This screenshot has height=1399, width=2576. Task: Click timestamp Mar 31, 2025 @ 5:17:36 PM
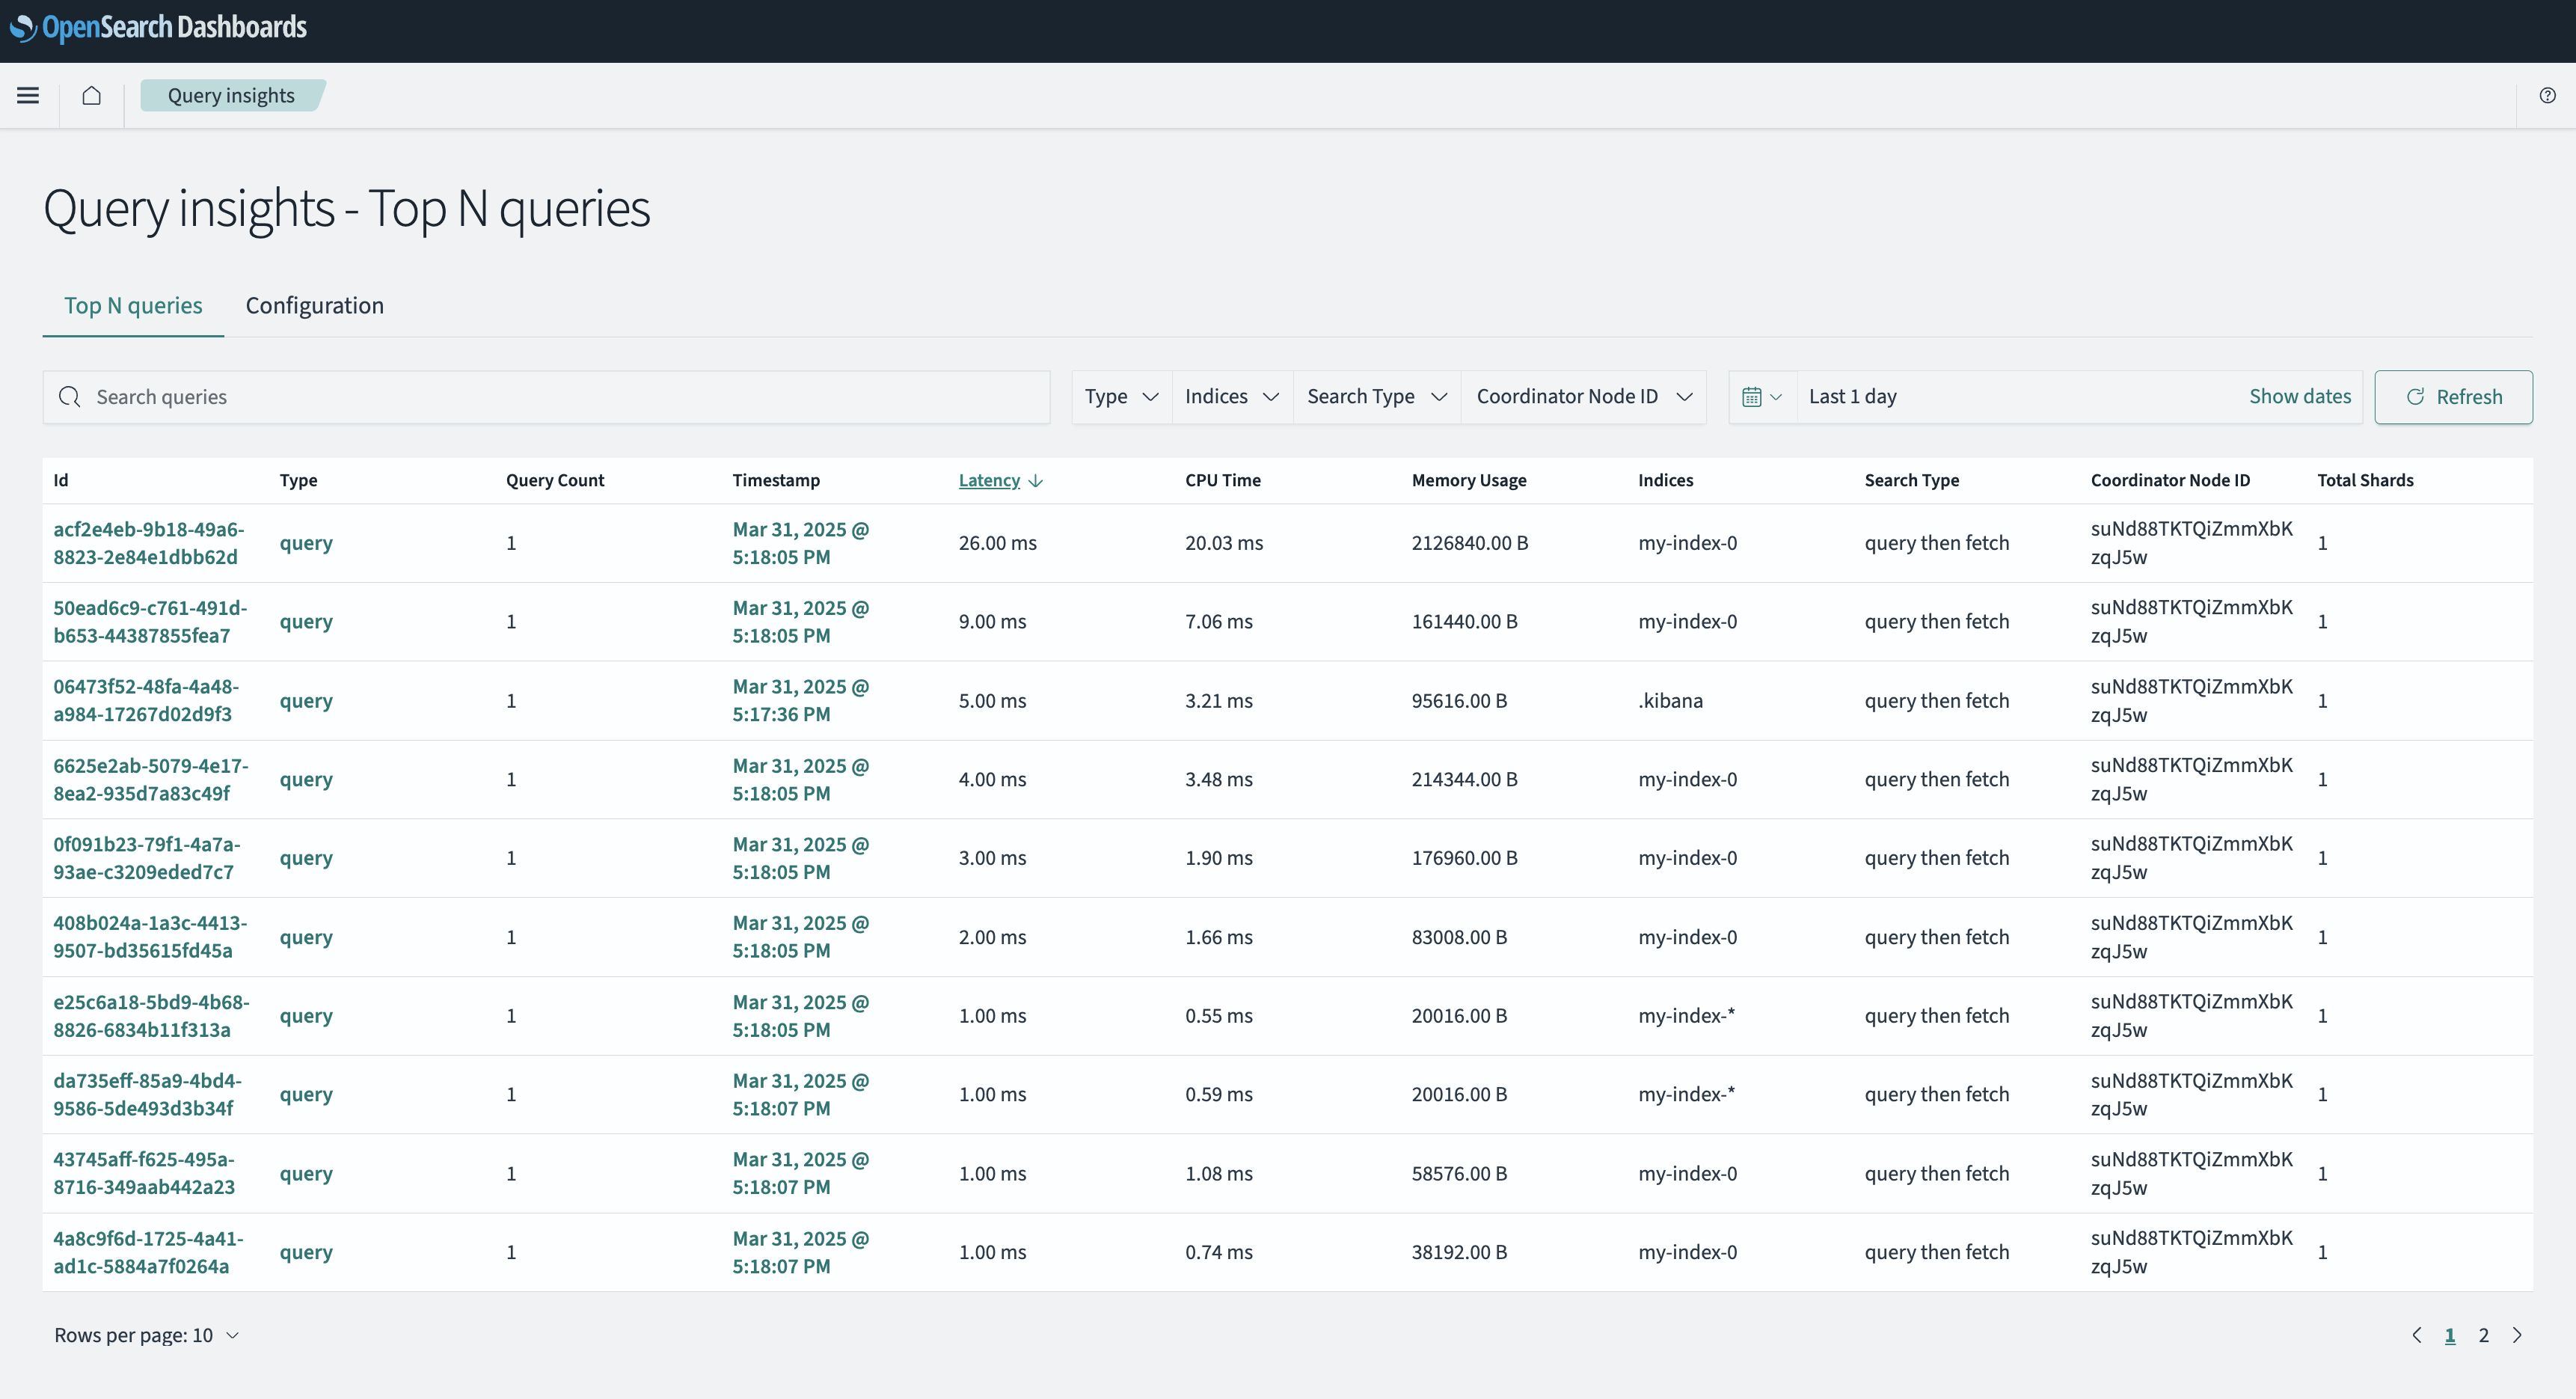[801, 701]
